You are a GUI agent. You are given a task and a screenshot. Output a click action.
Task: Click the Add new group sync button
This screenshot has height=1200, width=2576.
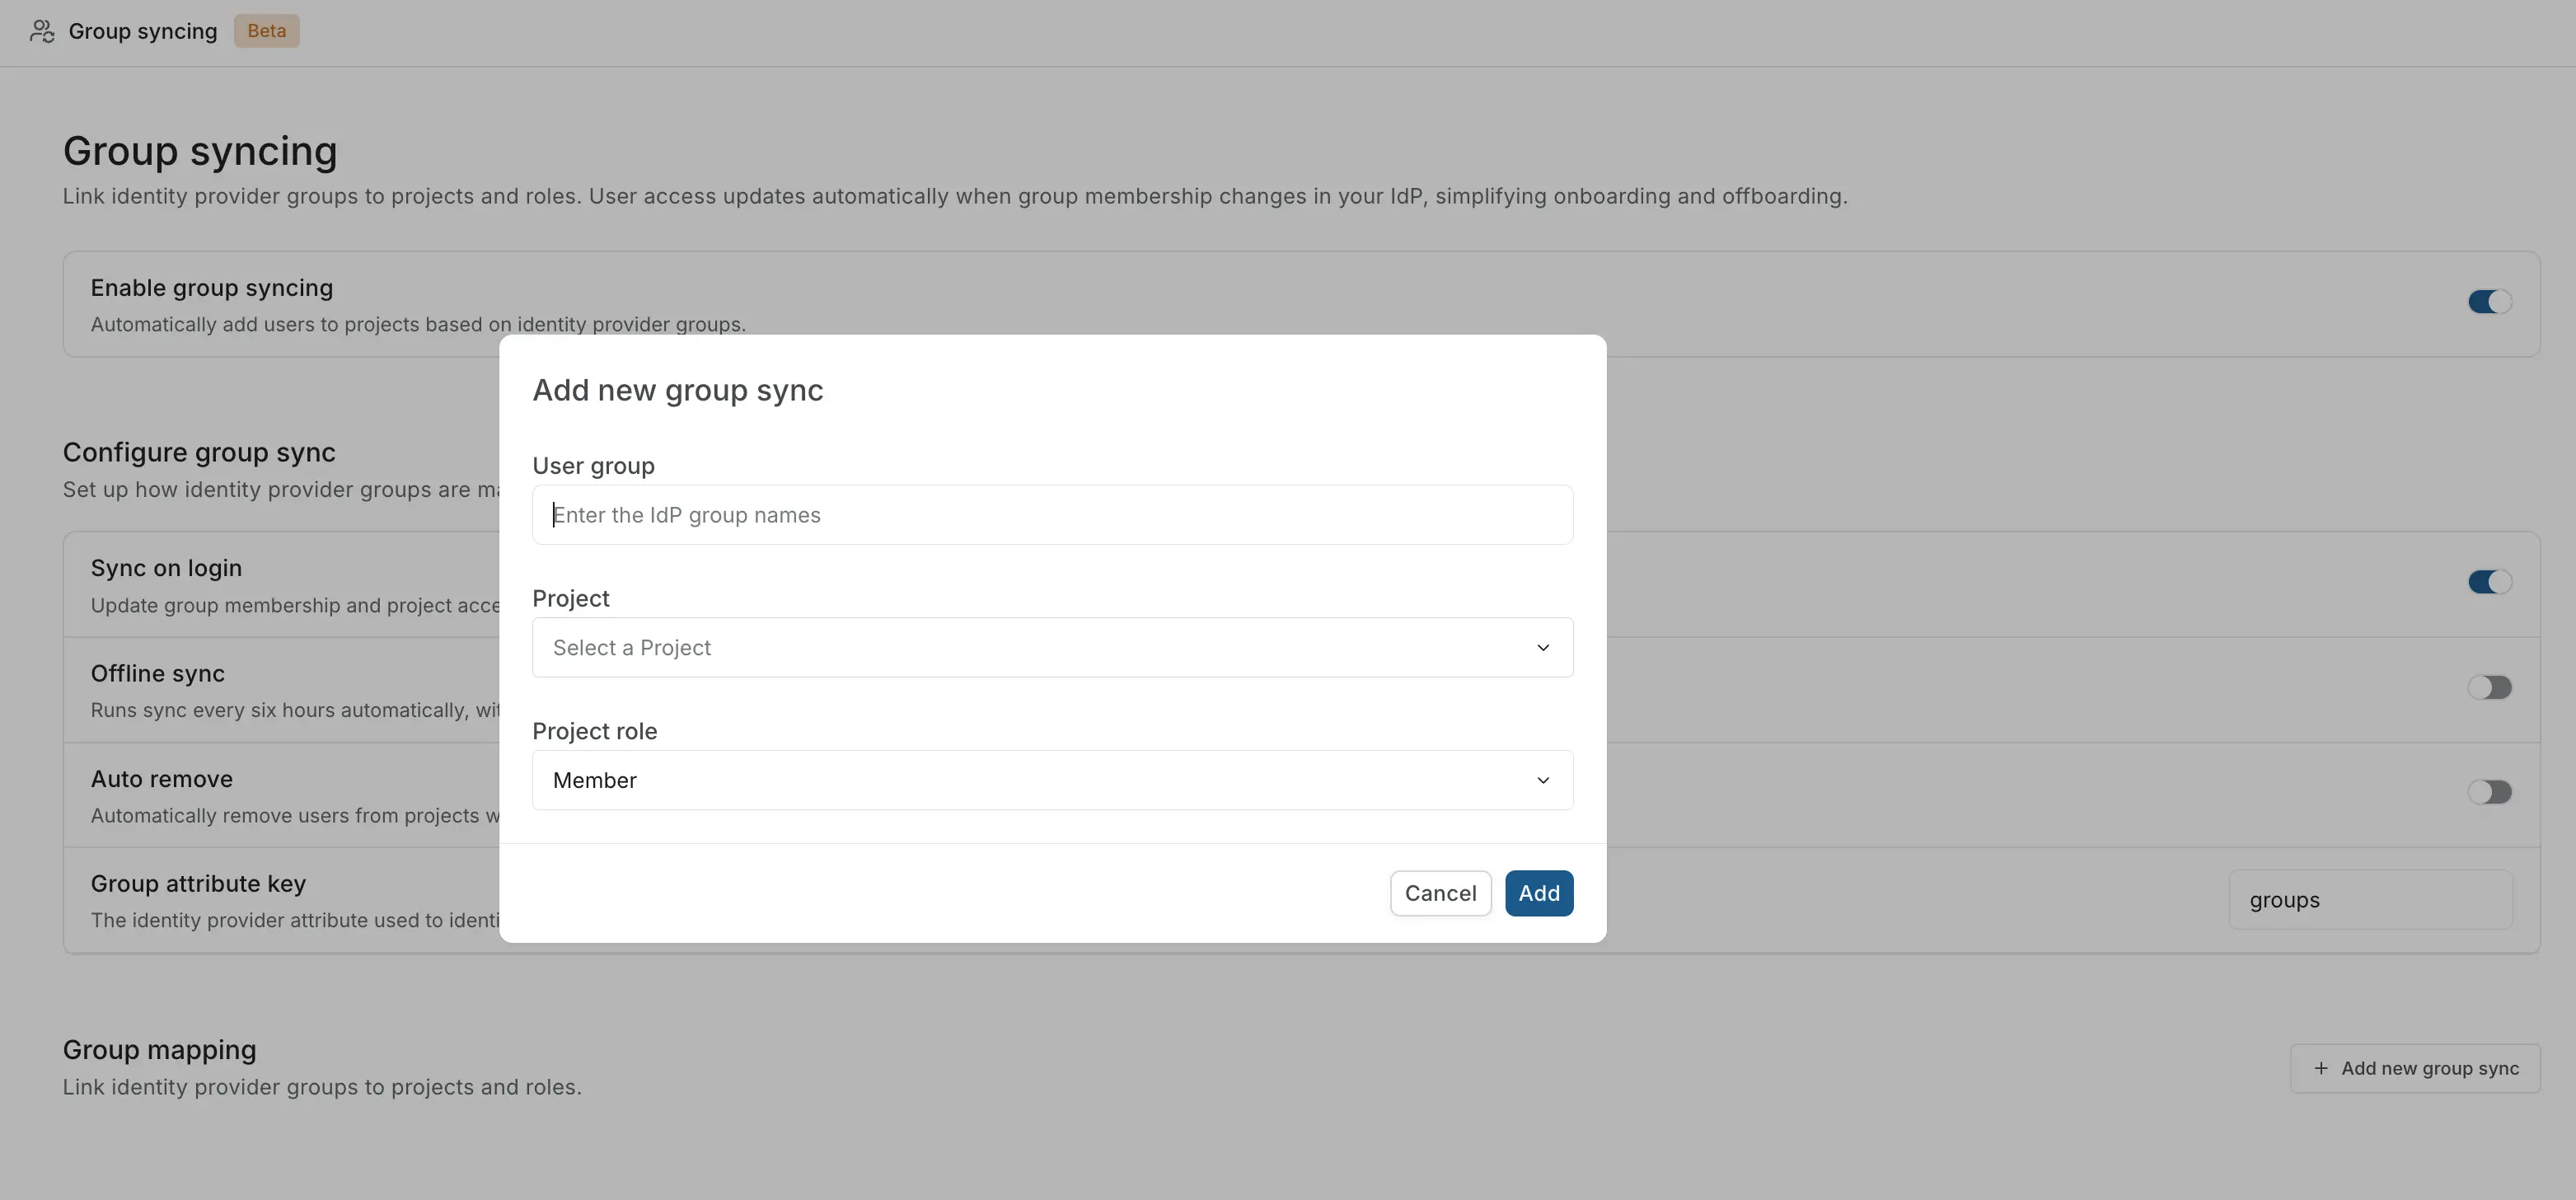(2414, 1068)
